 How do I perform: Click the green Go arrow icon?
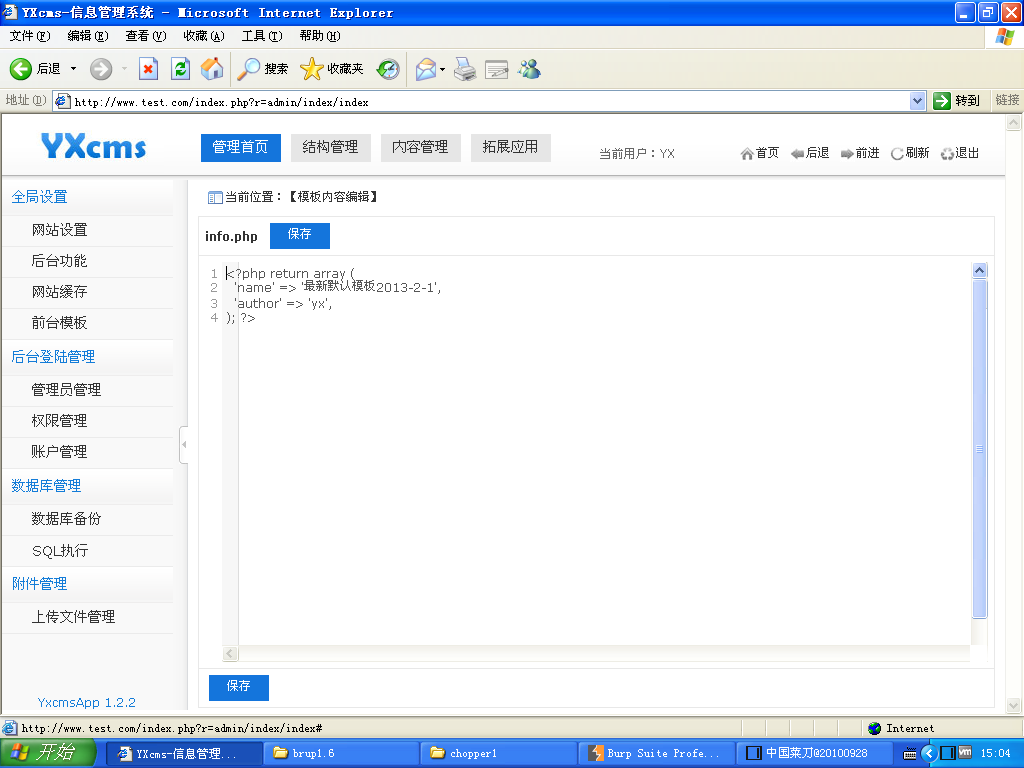click(x=941, y=101)
